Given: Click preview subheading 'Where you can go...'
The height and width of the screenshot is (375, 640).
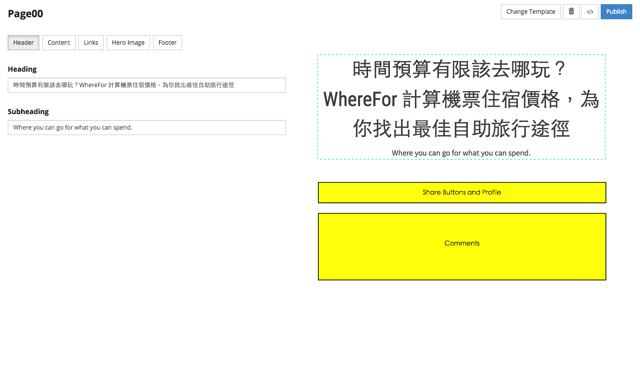Looking at the screenshot, I should [461, 153].
